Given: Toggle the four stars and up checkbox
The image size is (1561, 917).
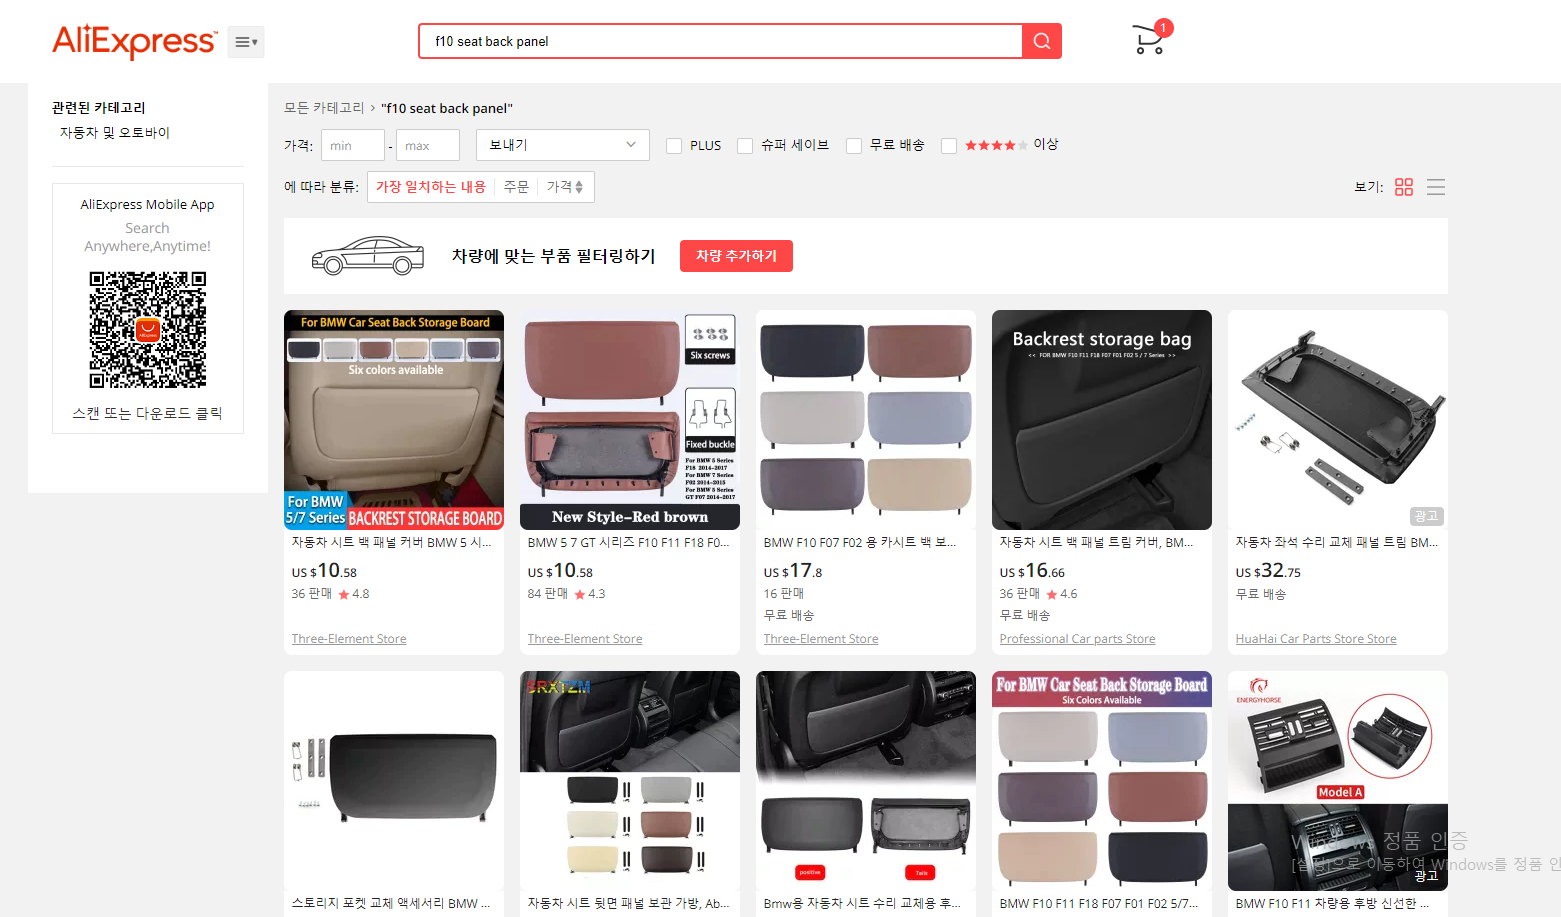Looking at the screenshot, I should tap(949, 146).
